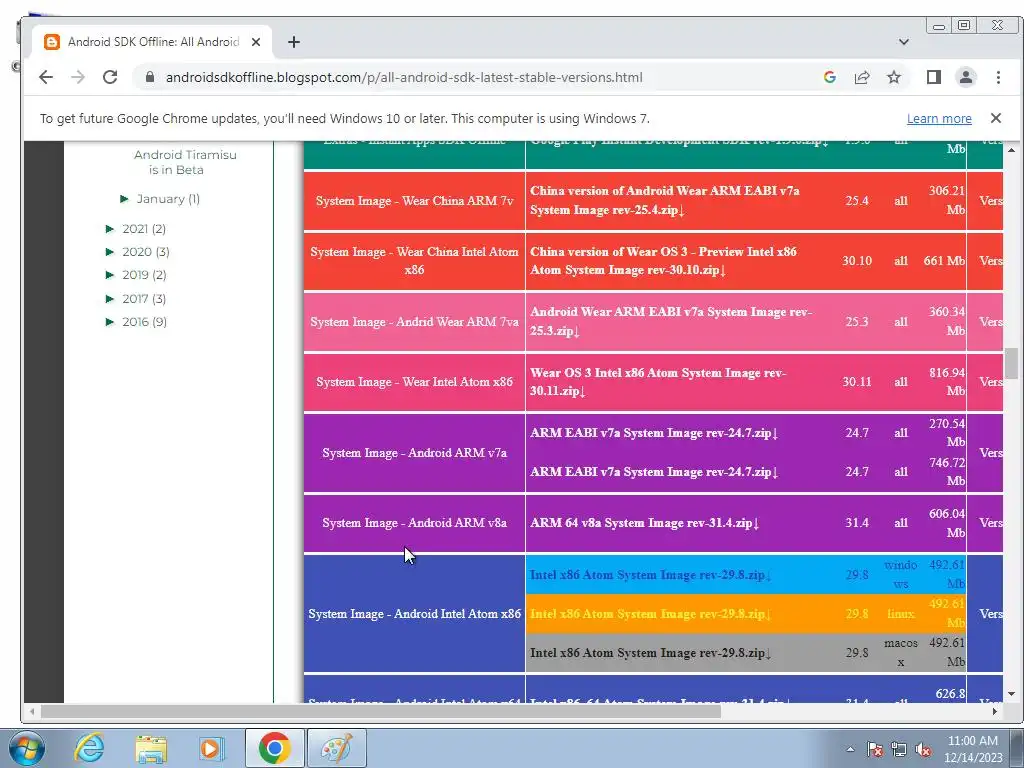Click the address bar URL
Image resolution: width=1024 pixels, height=768 pixels.
[404, 77]
